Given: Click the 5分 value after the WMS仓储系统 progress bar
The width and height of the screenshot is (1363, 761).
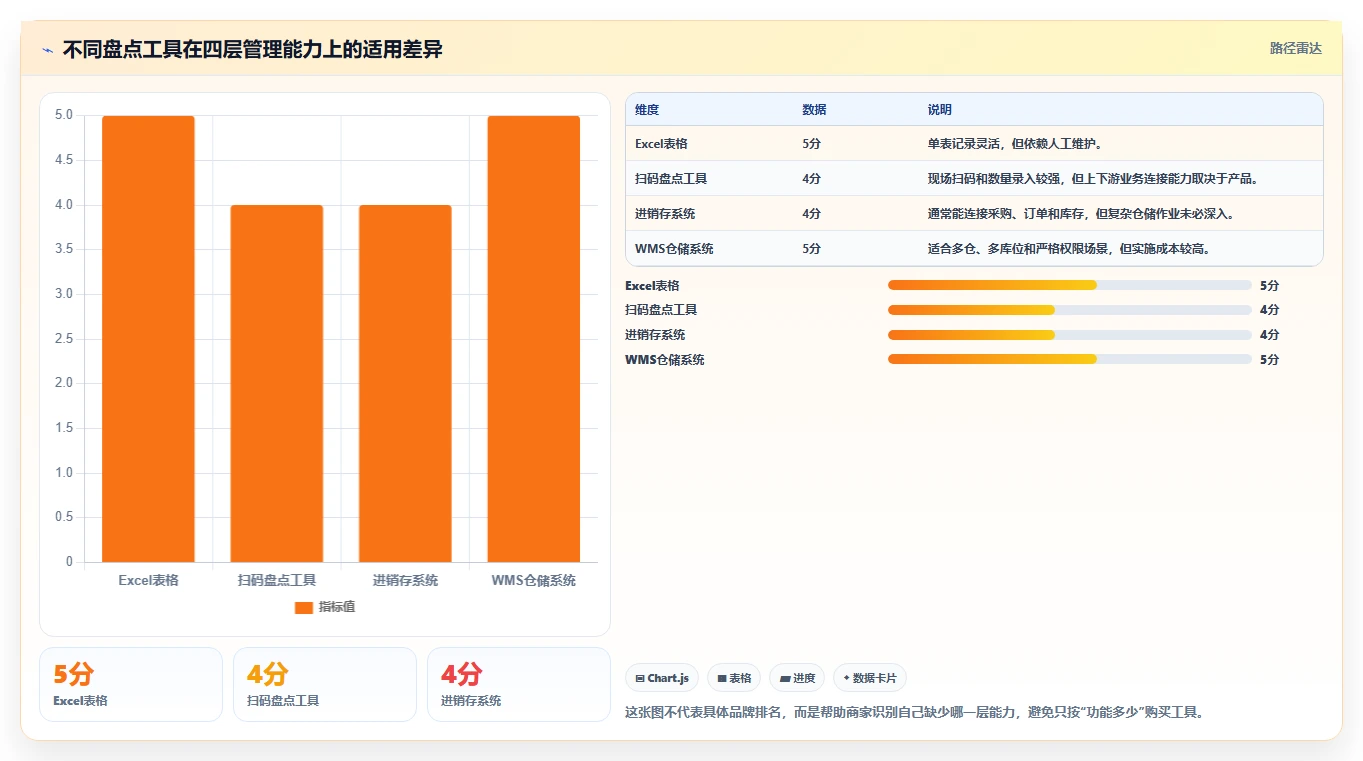Looking at the screenshot, I should 1270,359.
